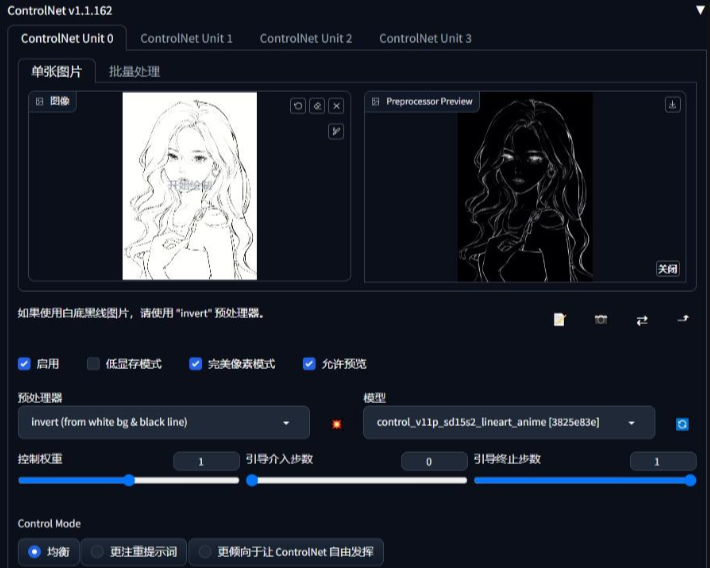Click the undo icon on the image panel

pyautogui.click(x=297, y=106)
